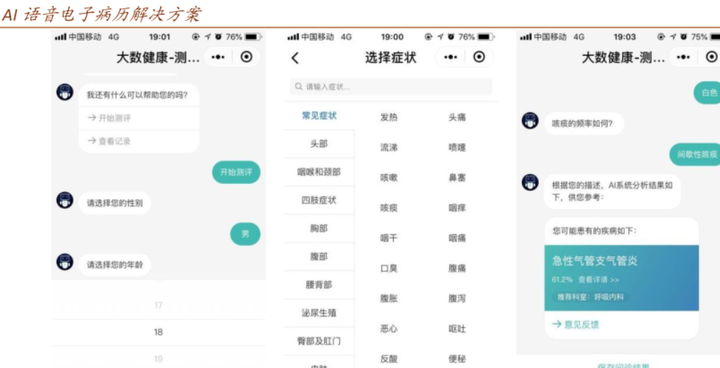Tap the → 开始测评 option in bot message
This screenshot has width=720, height=368.
[x=139, y=118]
